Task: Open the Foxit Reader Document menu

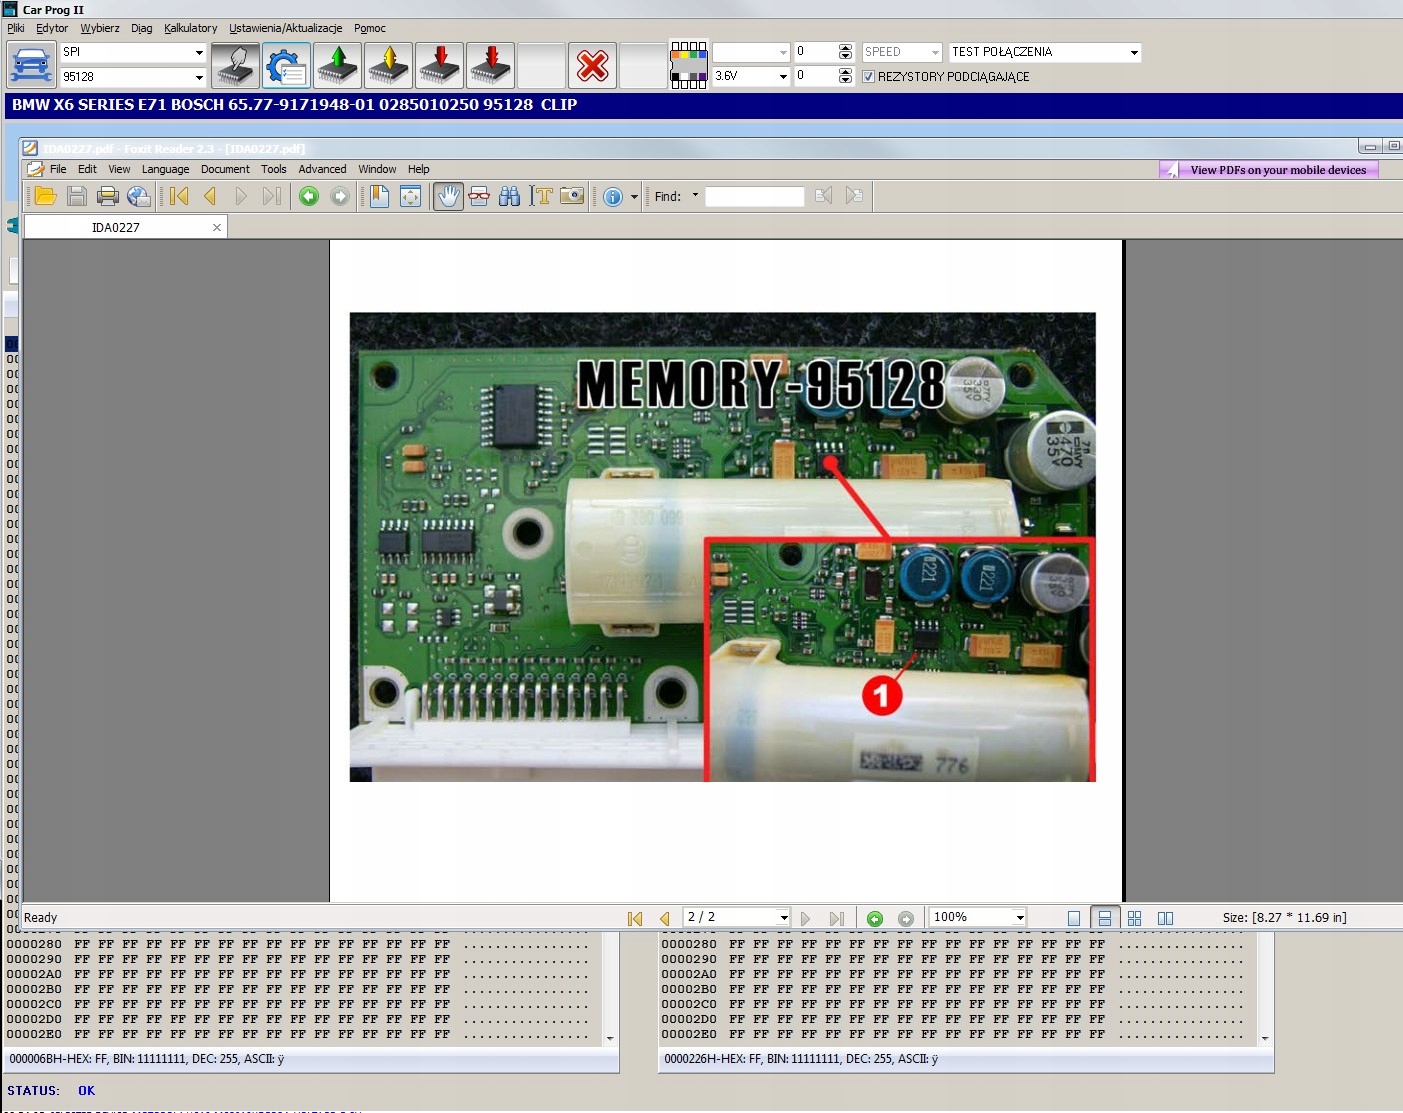Action: 225,169
